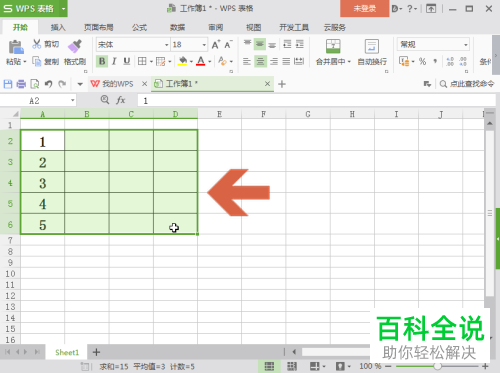Add a new document tab with plus
The width and height of the screenshot is (500, 373).
click(282, 84)
